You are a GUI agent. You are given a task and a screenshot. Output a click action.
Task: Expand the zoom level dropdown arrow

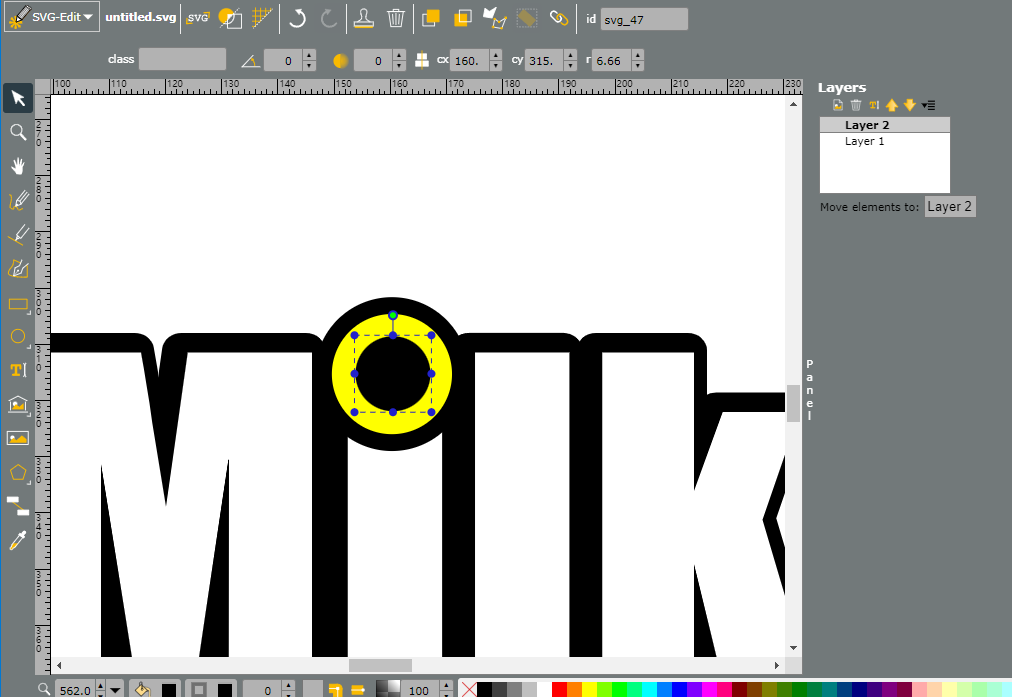click(116, 690)
